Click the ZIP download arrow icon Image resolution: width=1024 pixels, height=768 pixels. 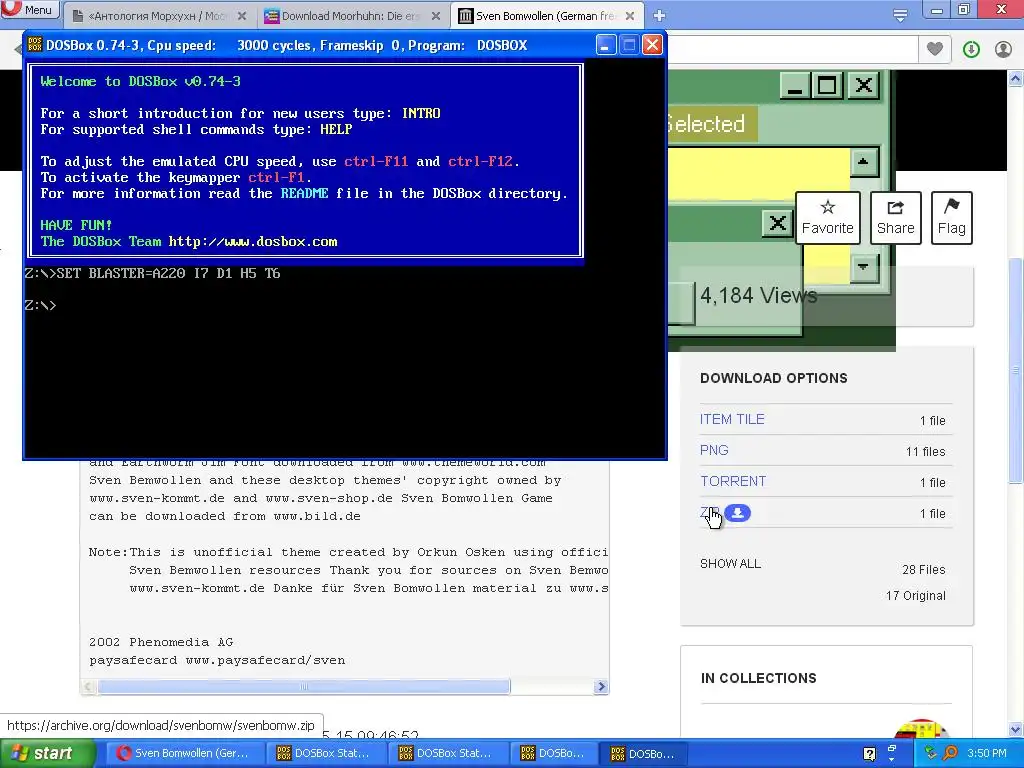pos(737,513)
